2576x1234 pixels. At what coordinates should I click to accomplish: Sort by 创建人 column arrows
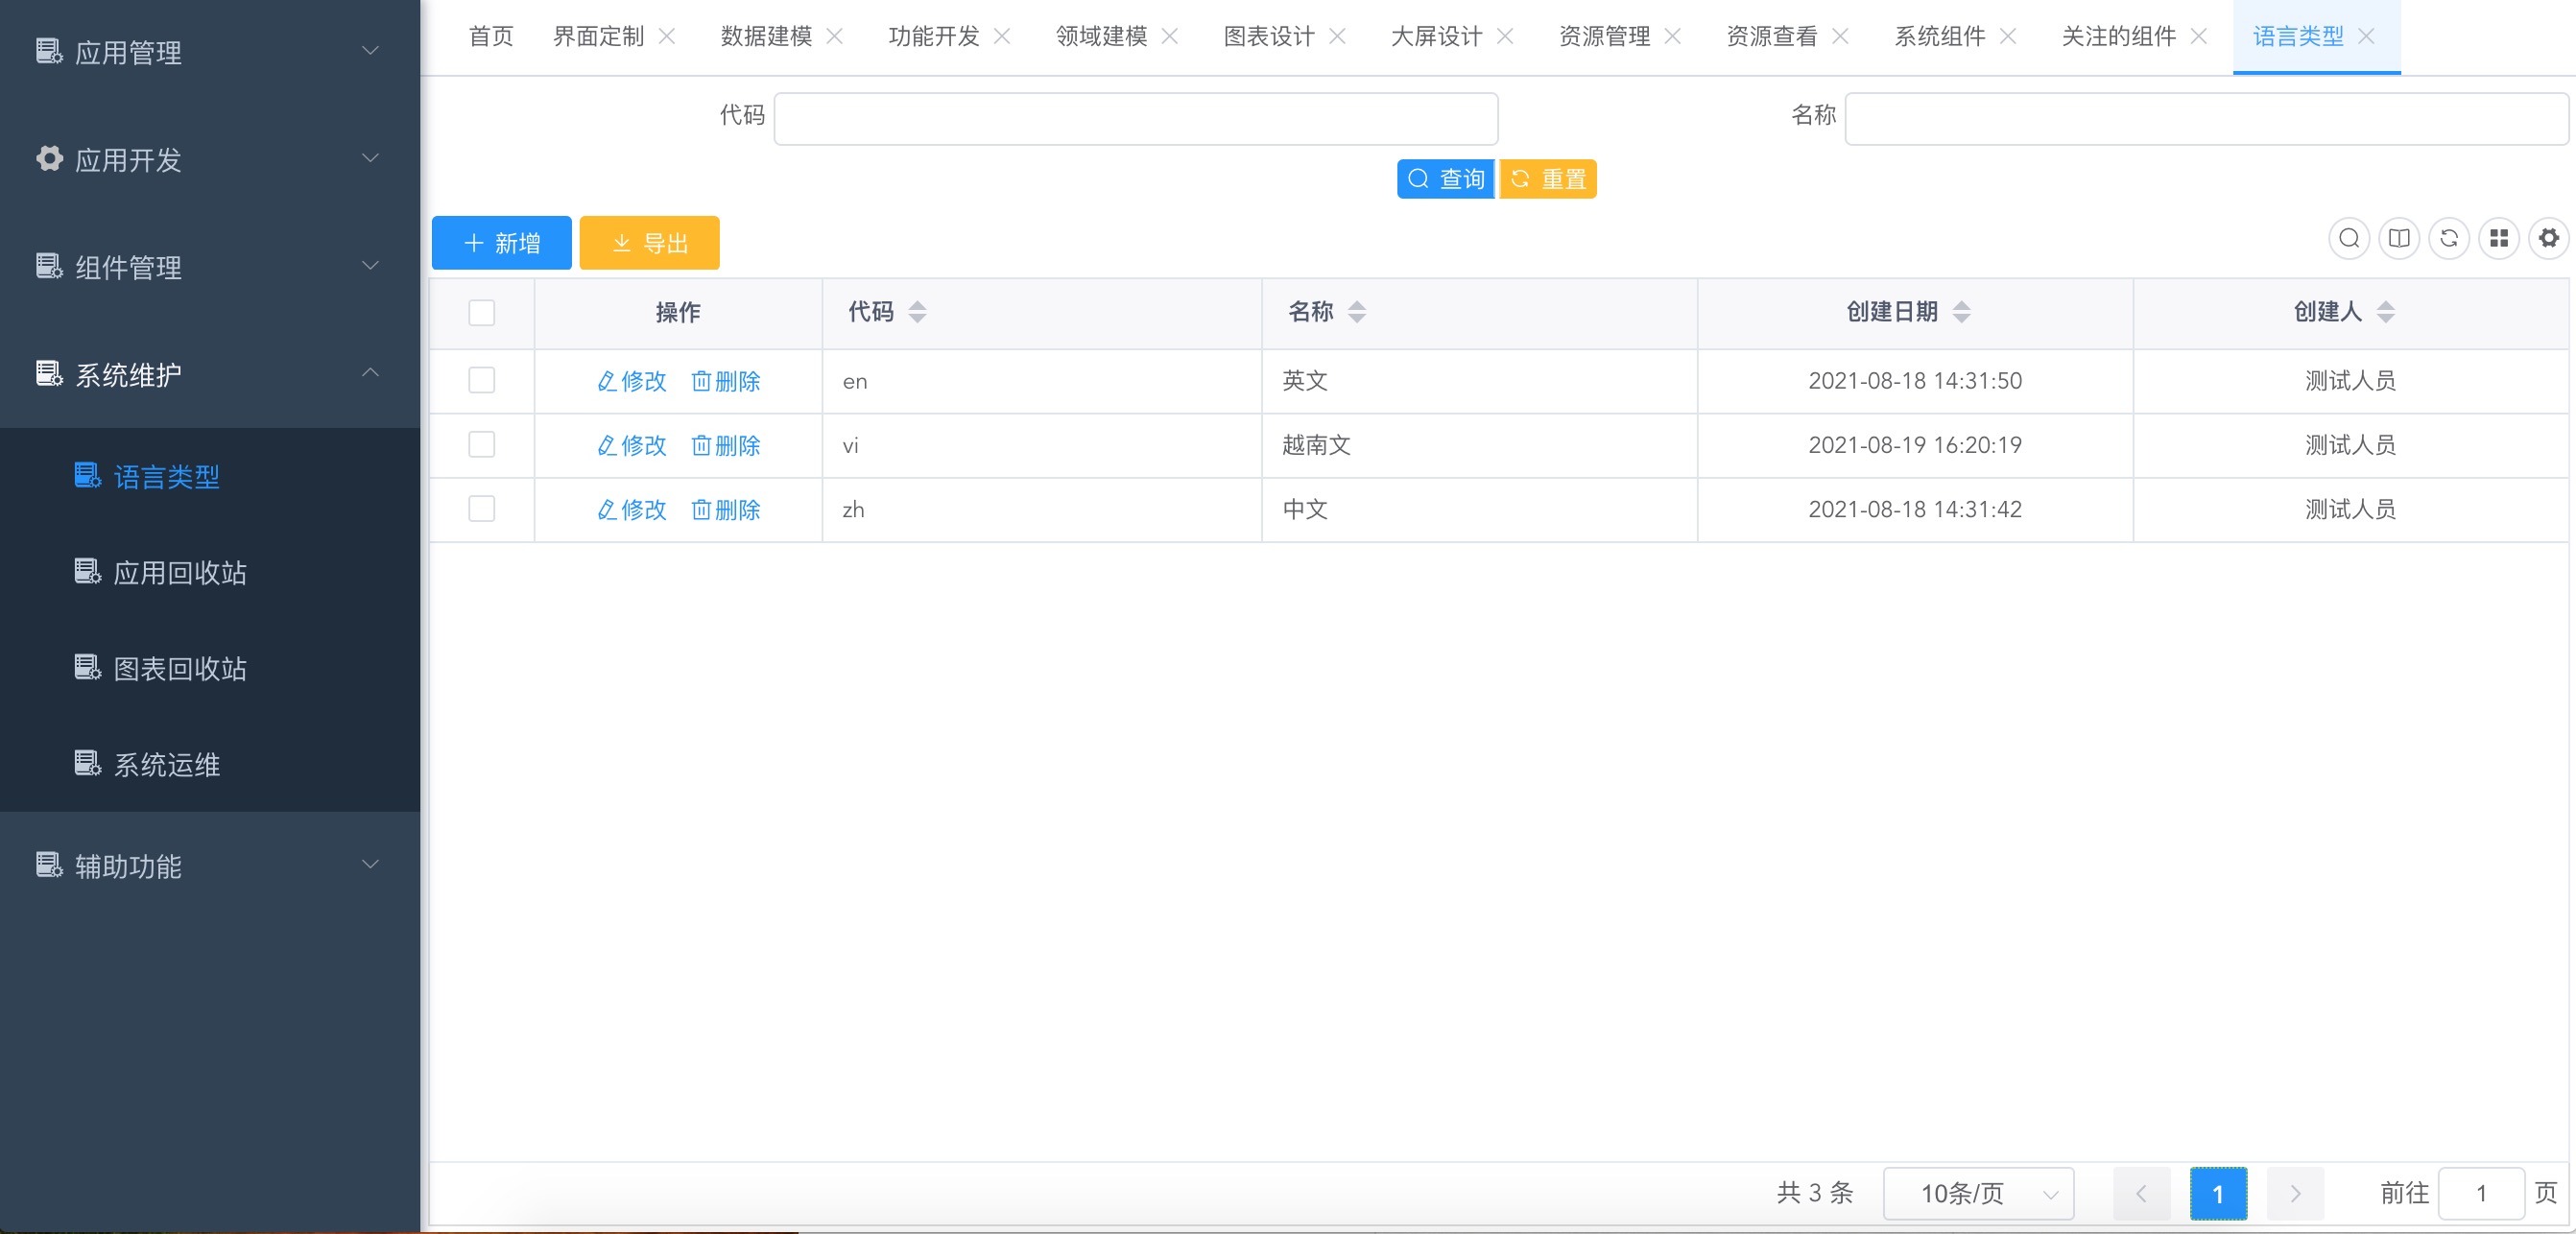click(2386, 312)
